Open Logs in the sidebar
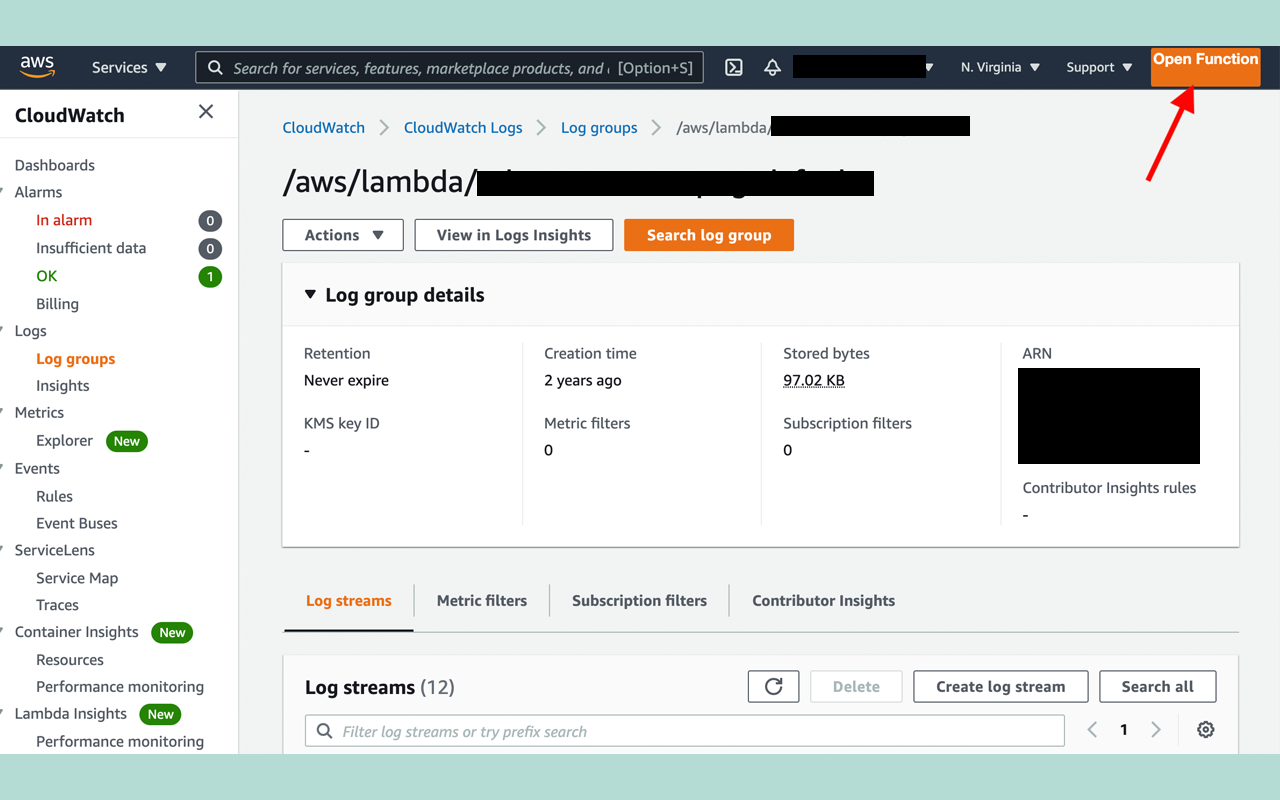This screenshot has height=800, width=1280. 30,331
